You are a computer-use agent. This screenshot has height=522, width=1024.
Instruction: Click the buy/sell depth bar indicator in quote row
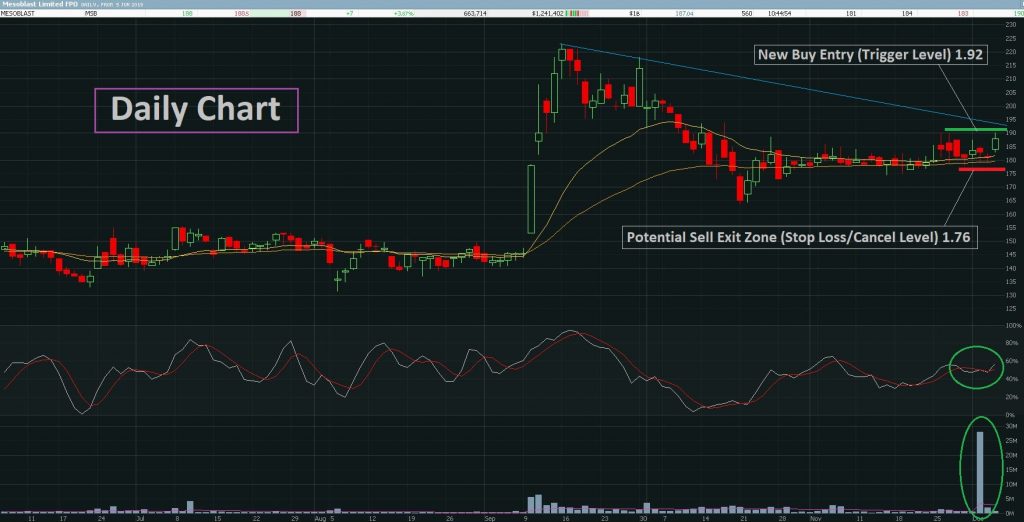click(577, 13)
